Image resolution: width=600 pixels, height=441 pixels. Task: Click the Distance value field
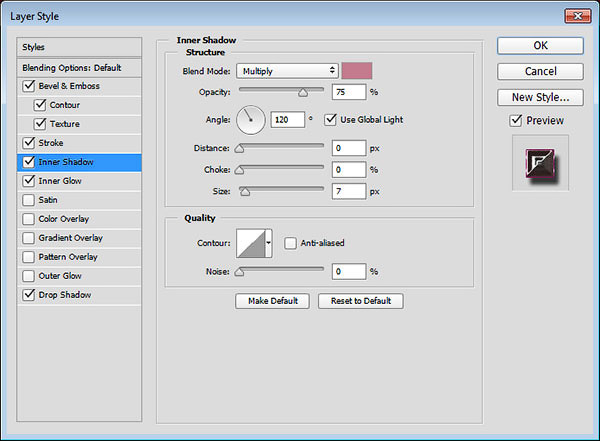[349, 148]
